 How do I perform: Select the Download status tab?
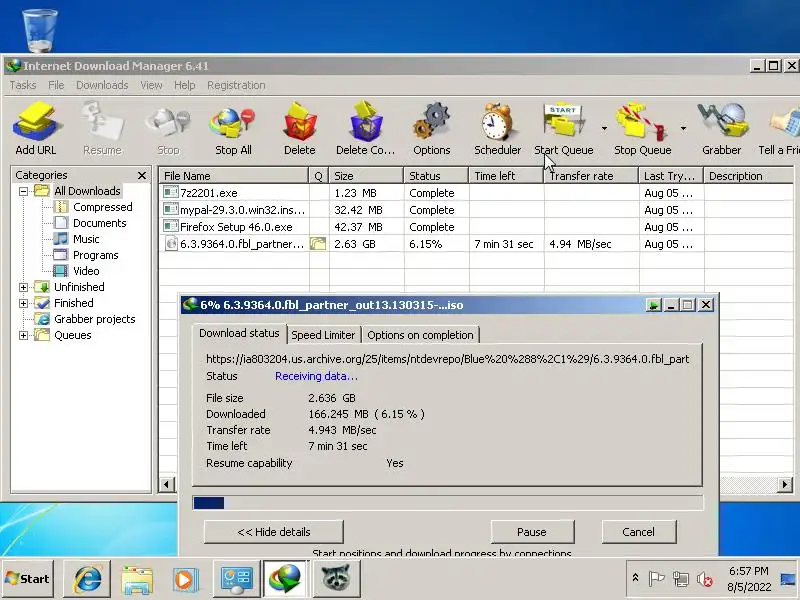[x=239, y=333]
